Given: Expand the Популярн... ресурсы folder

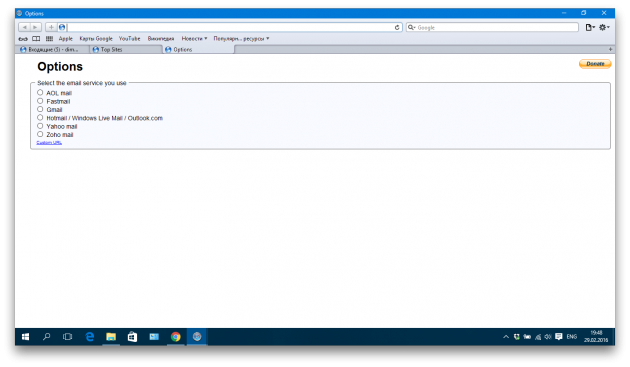Looking at the screenshot, I should coord(241,39).
